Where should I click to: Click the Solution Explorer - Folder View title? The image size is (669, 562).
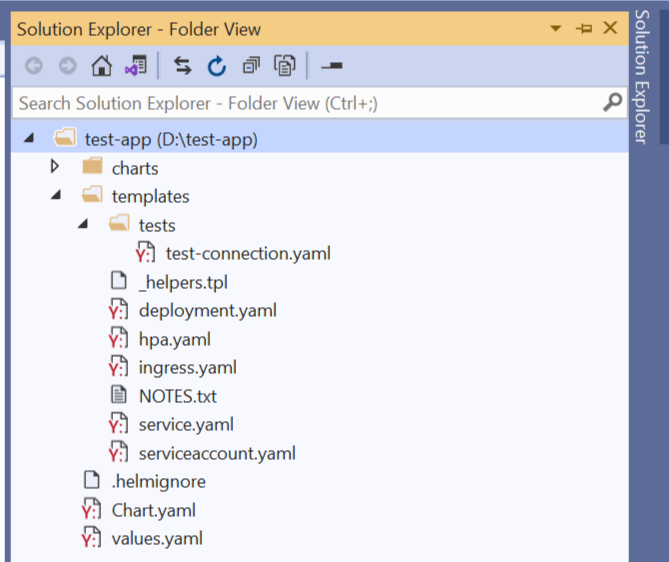coord(139,29)
